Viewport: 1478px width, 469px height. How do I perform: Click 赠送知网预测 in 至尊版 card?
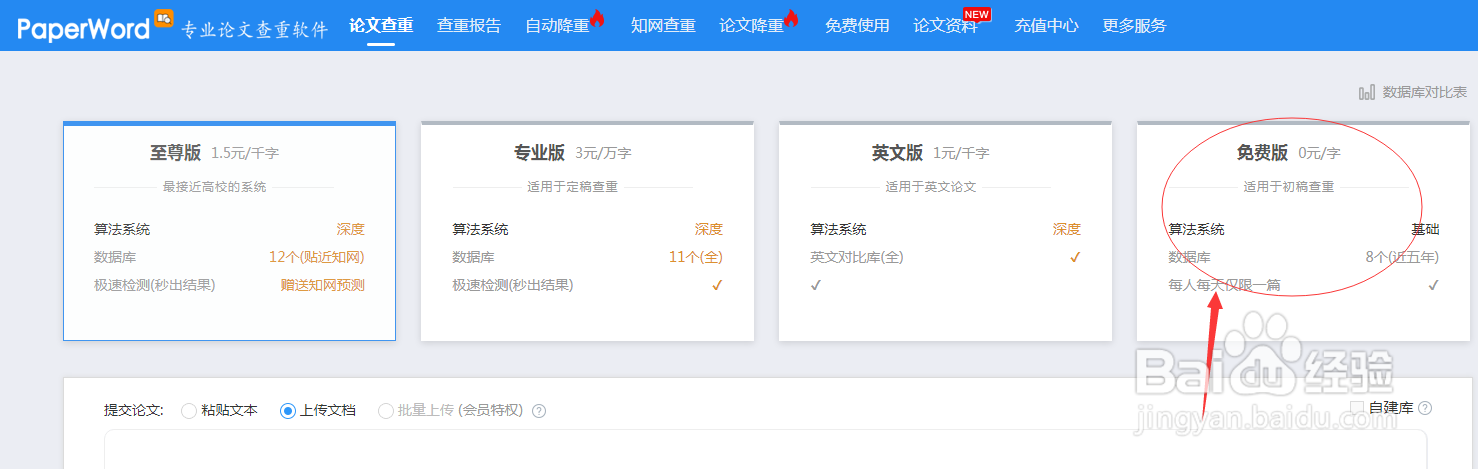pyautogui.click(x=322, y=285)
